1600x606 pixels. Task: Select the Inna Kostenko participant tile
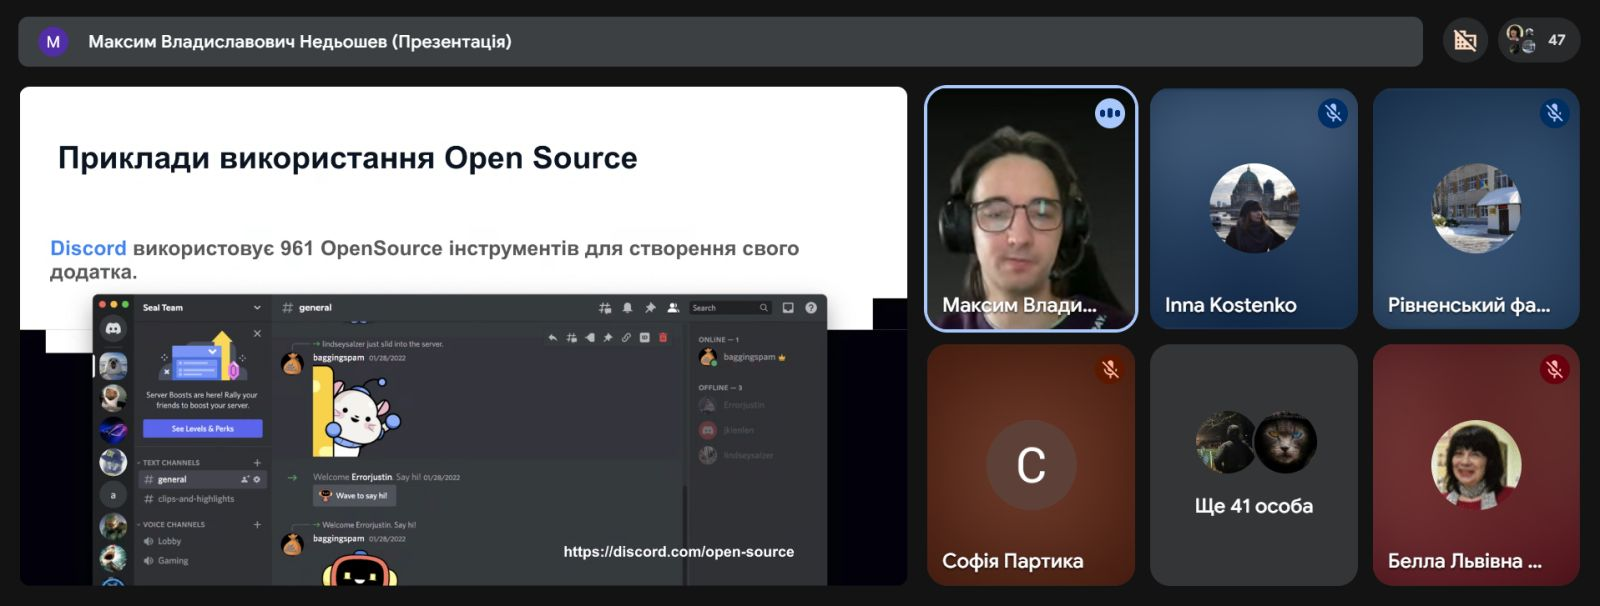(x=1253, y=208)
